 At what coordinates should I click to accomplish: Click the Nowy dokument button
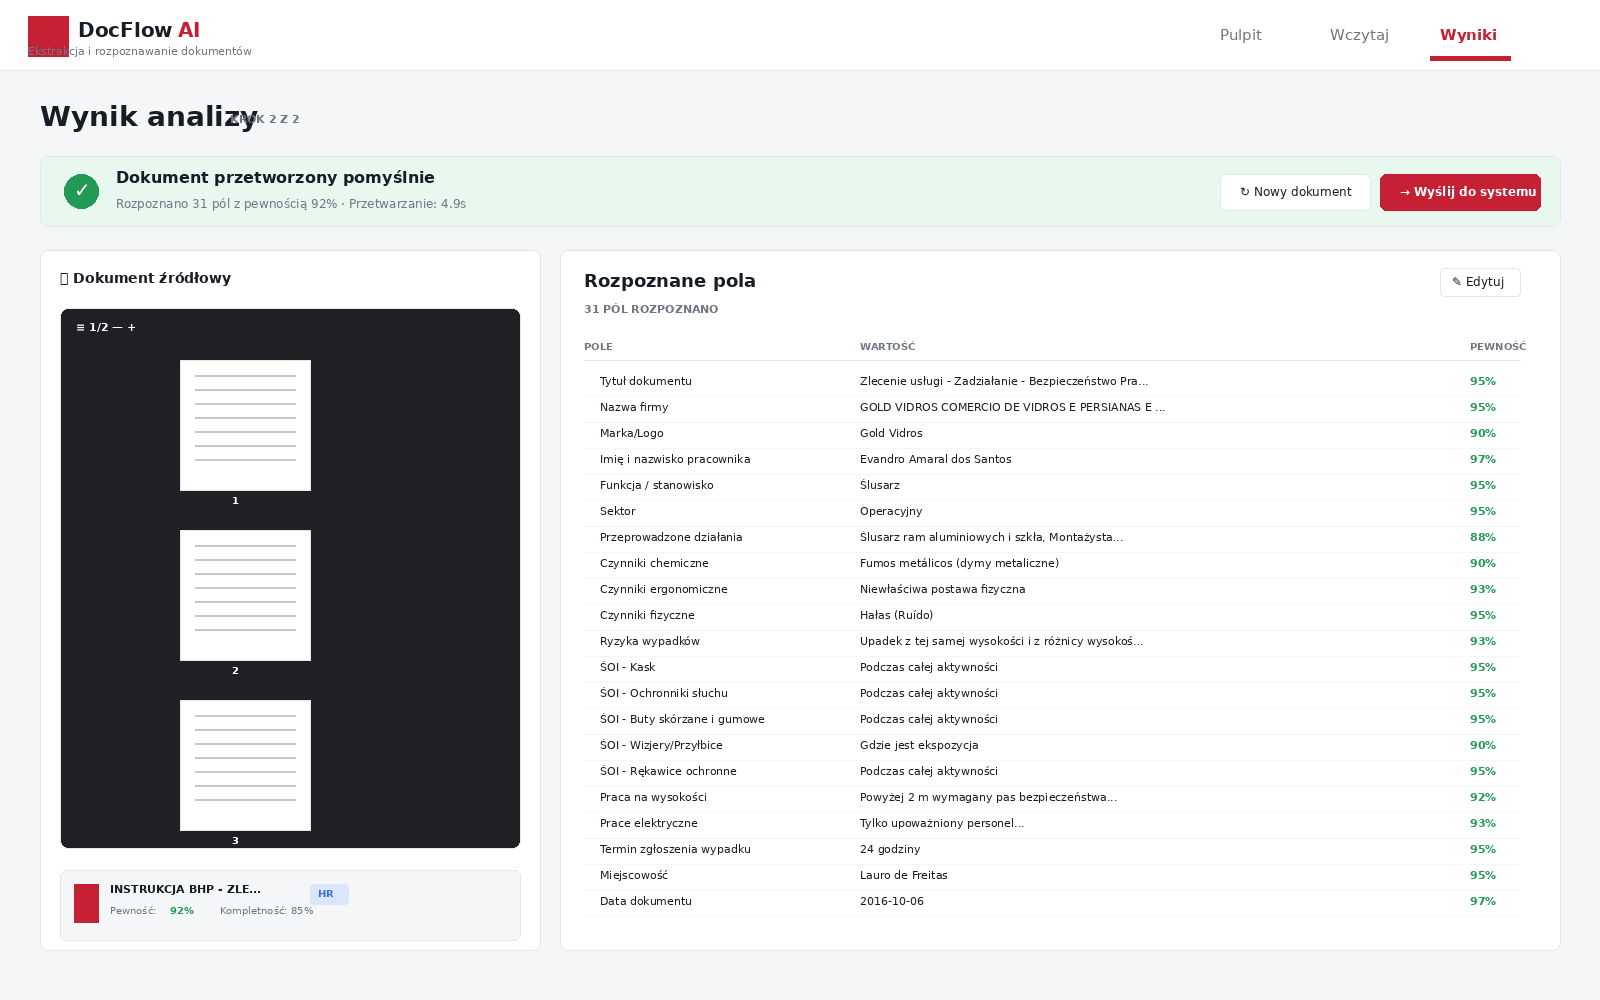click(x=1295, y=192)
